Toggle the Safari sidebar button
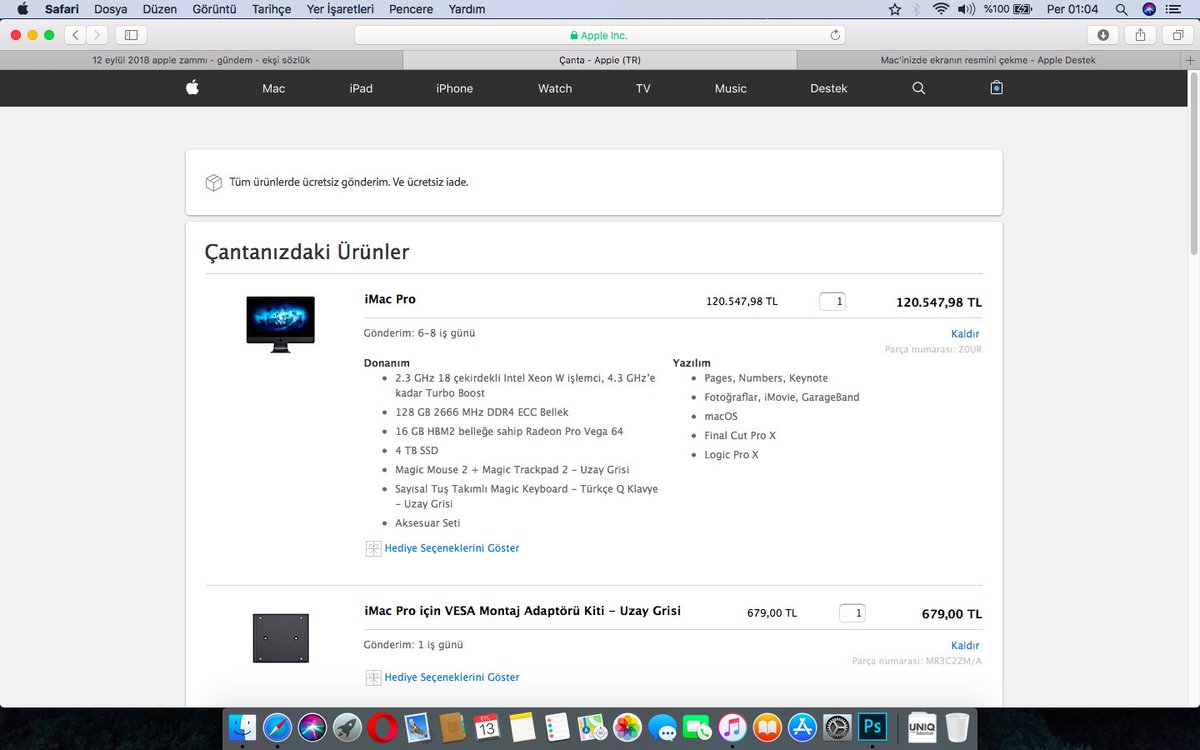Image resolution: width=1200 pixels, height=750 pixels. pyautogui.click(x=131, y=35)
